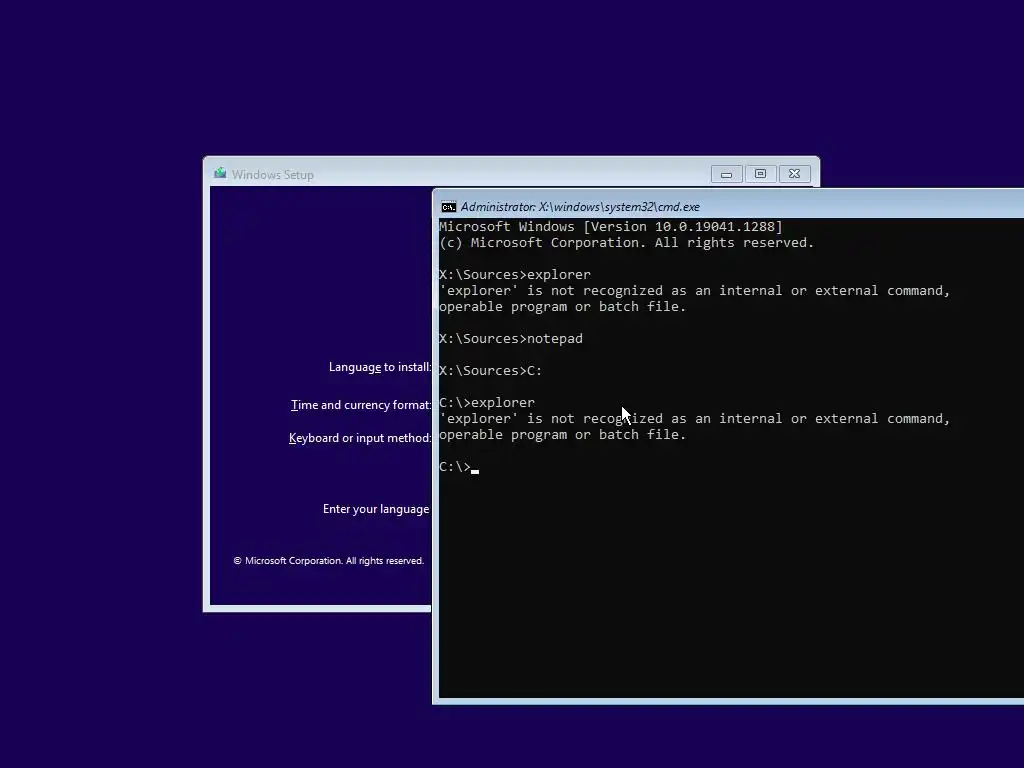Image resolution: width=1024 pixels, height=768 pixels.
Task: Click the current 'C:\>' prompt line
Action: coord(459,466)
